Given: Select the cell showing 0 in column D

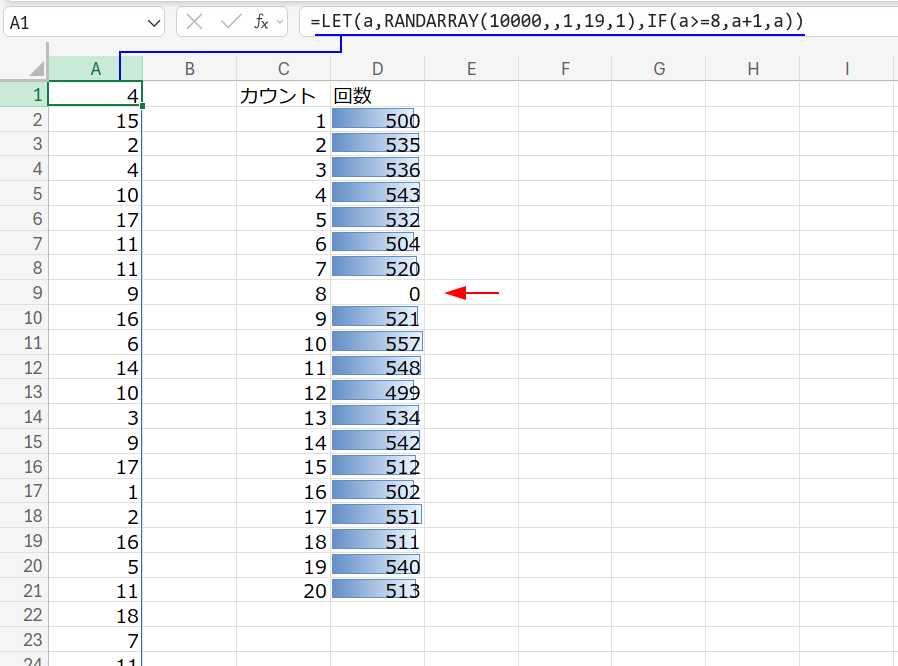Looking at the screenshot, I should point(377,294).
